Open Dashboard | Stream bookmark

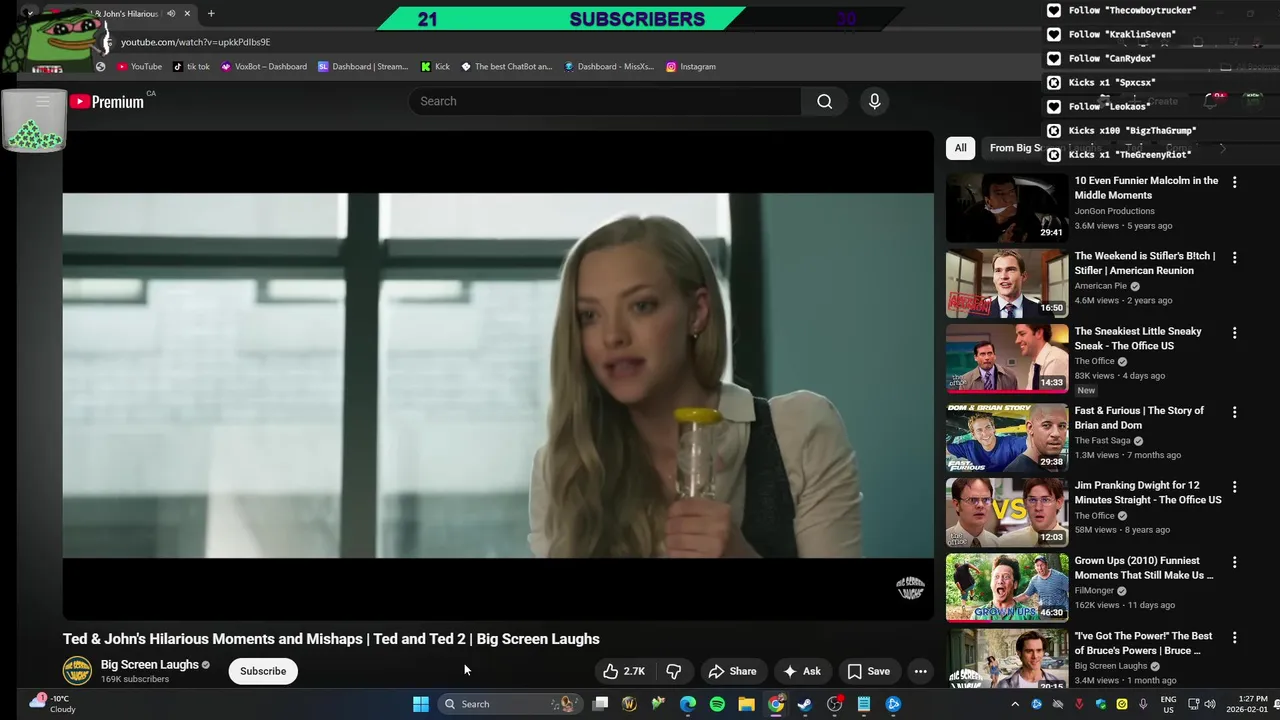(363, 66)
